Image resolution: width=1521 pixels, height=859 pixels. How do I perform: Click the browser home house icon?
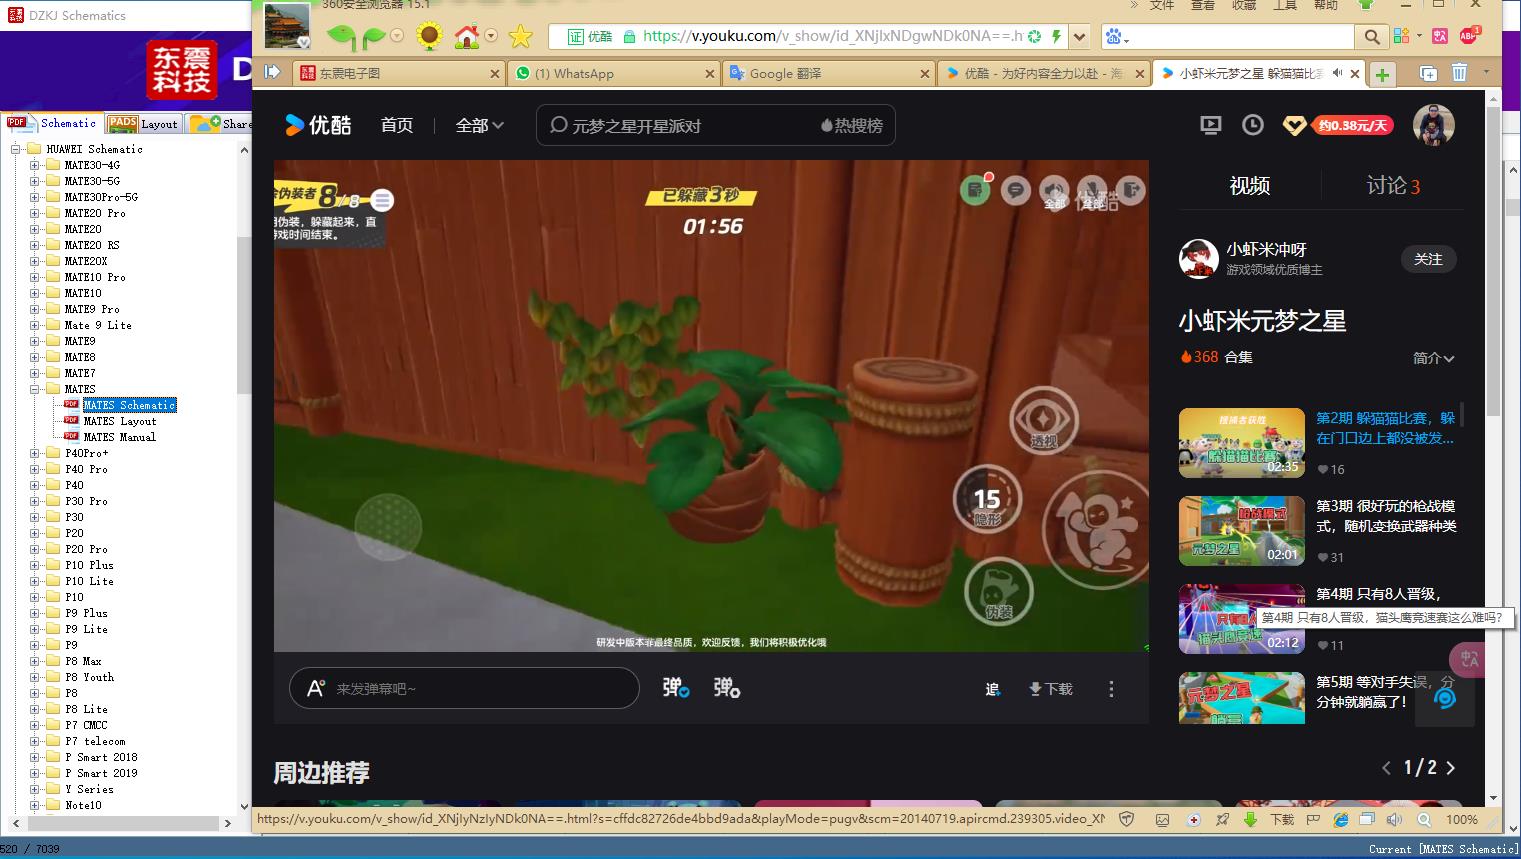pyautogui.click(x=466, y=37)
